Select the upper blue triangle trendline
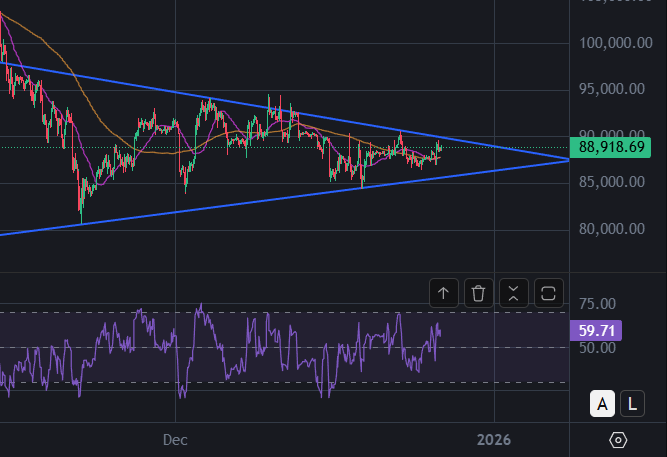The height and width of the screenshot is (457, 667). (x=340, y=120)
